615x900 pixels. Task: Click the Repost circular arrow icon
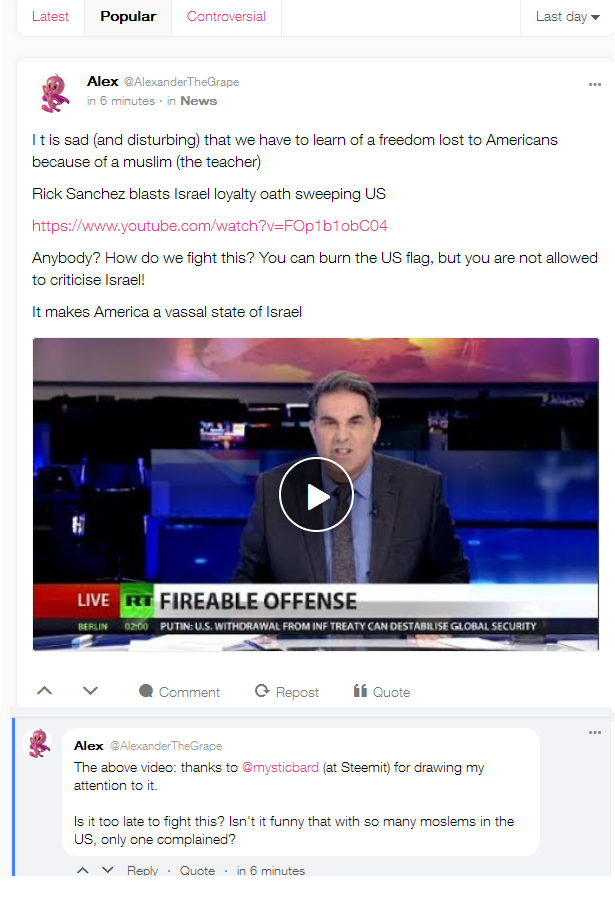(x=262, y=691)
